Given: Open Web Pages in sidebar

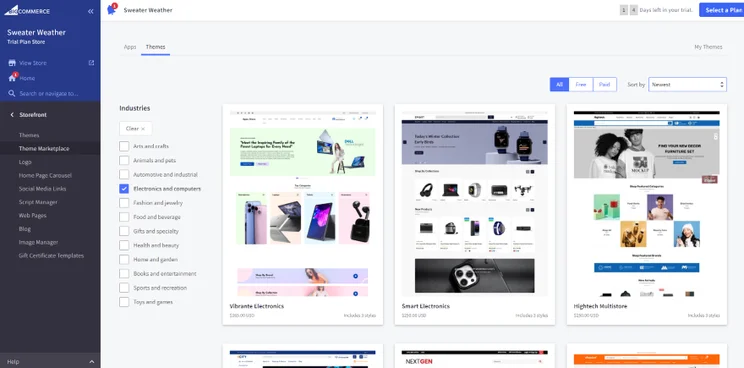Looking at the screenshot, I should coord(32,215).
